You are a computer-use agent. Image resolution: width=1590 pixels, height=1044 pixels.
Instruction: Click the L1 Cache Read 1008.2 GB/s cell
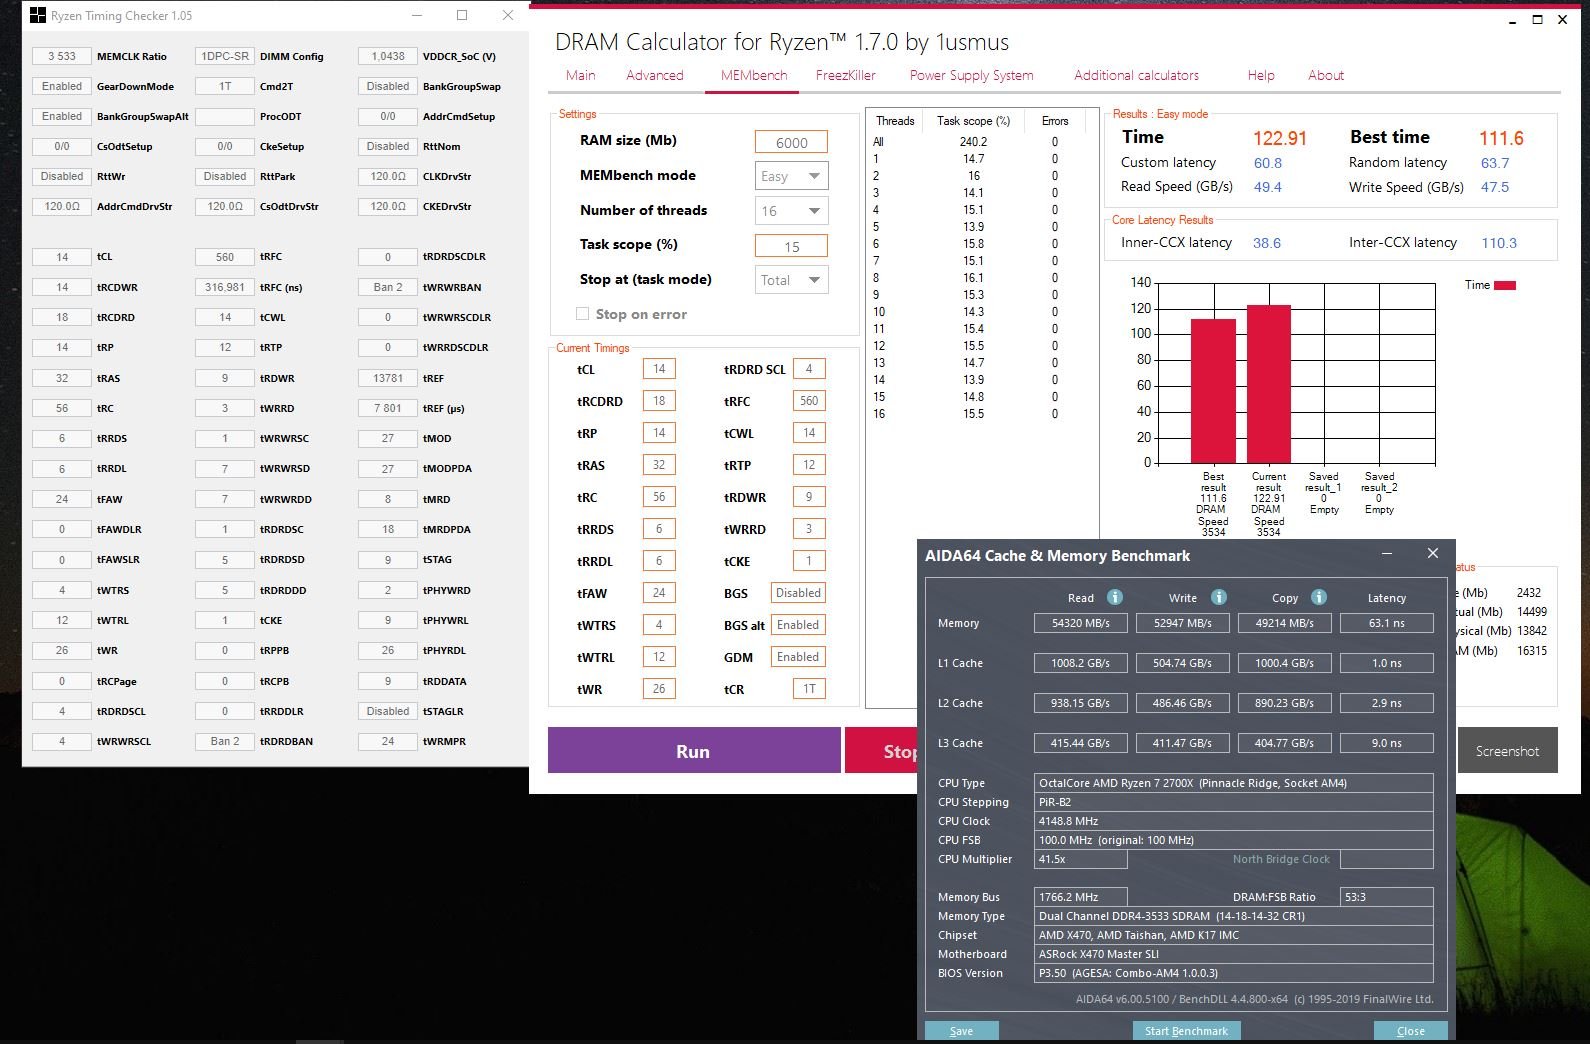[1081, 663]
